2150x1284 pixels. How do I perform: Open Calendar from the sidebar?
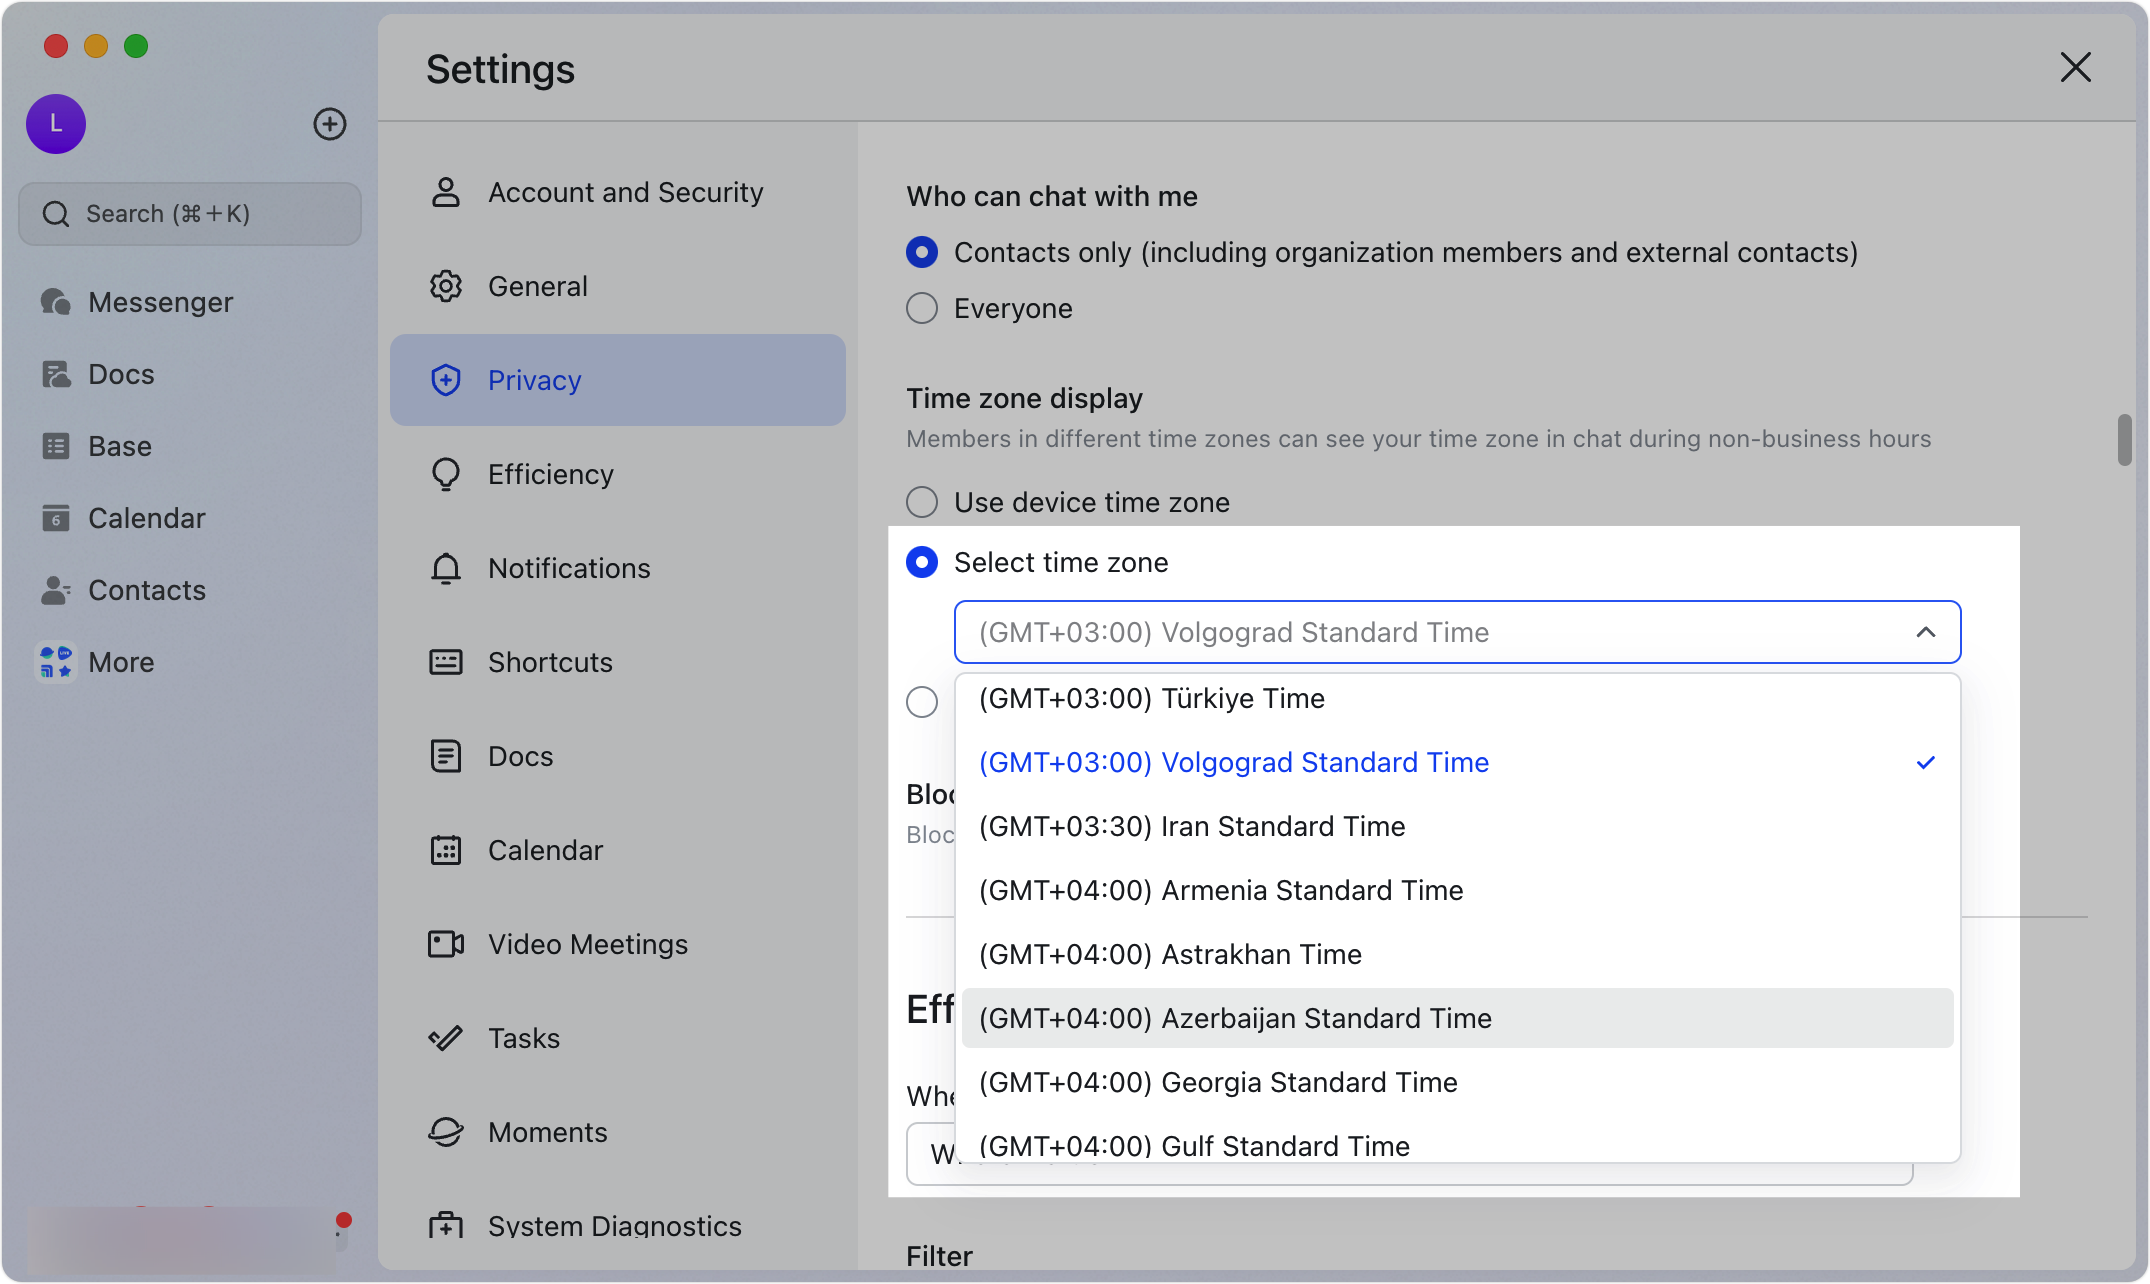click(146, 517)
